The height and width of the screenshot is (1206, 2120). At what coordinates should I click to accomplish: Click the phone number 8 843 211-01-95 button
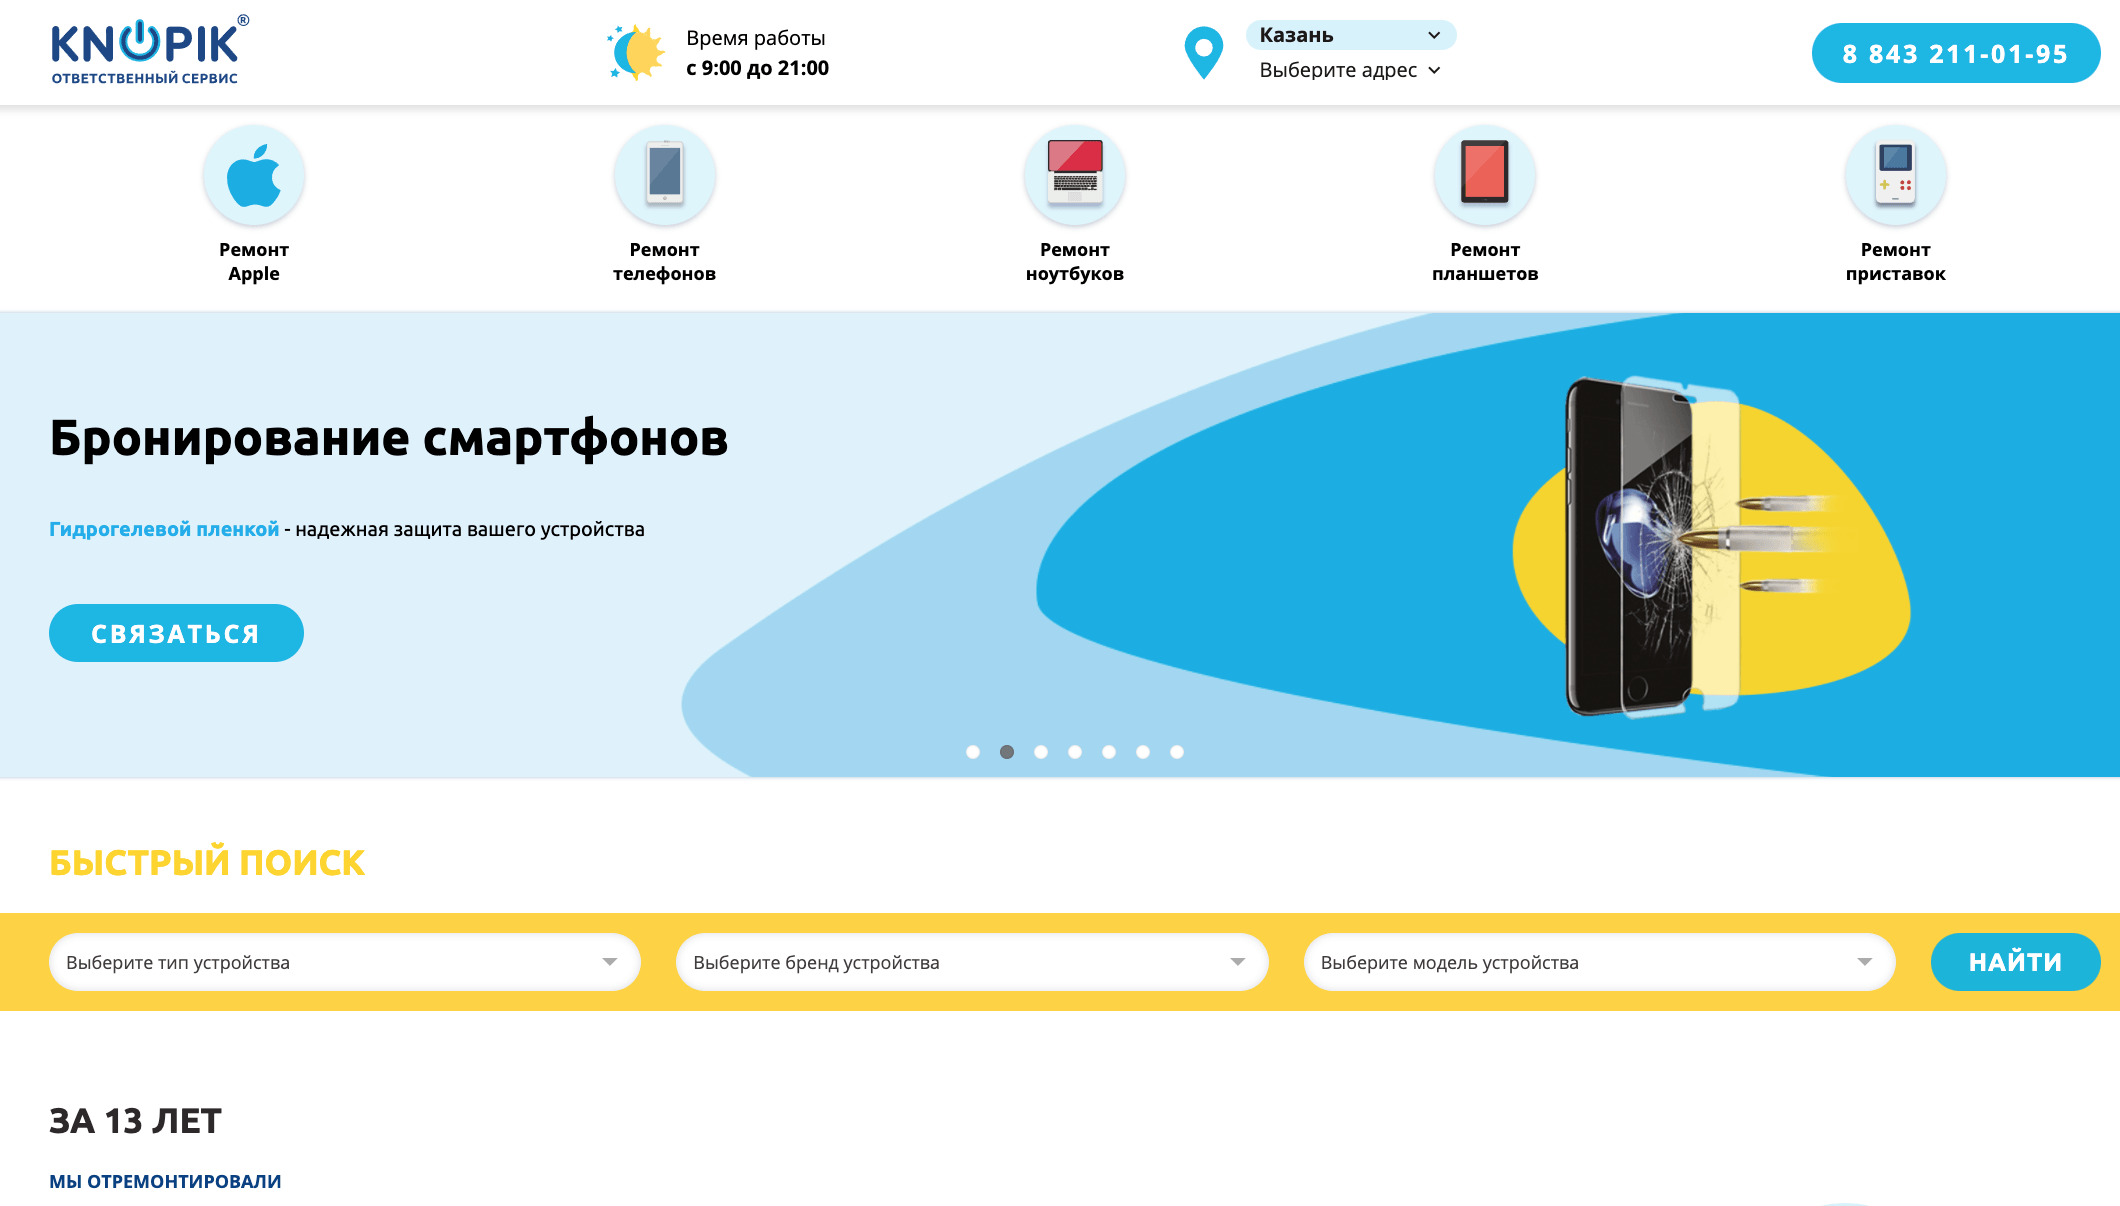[x=1955, y=53]
